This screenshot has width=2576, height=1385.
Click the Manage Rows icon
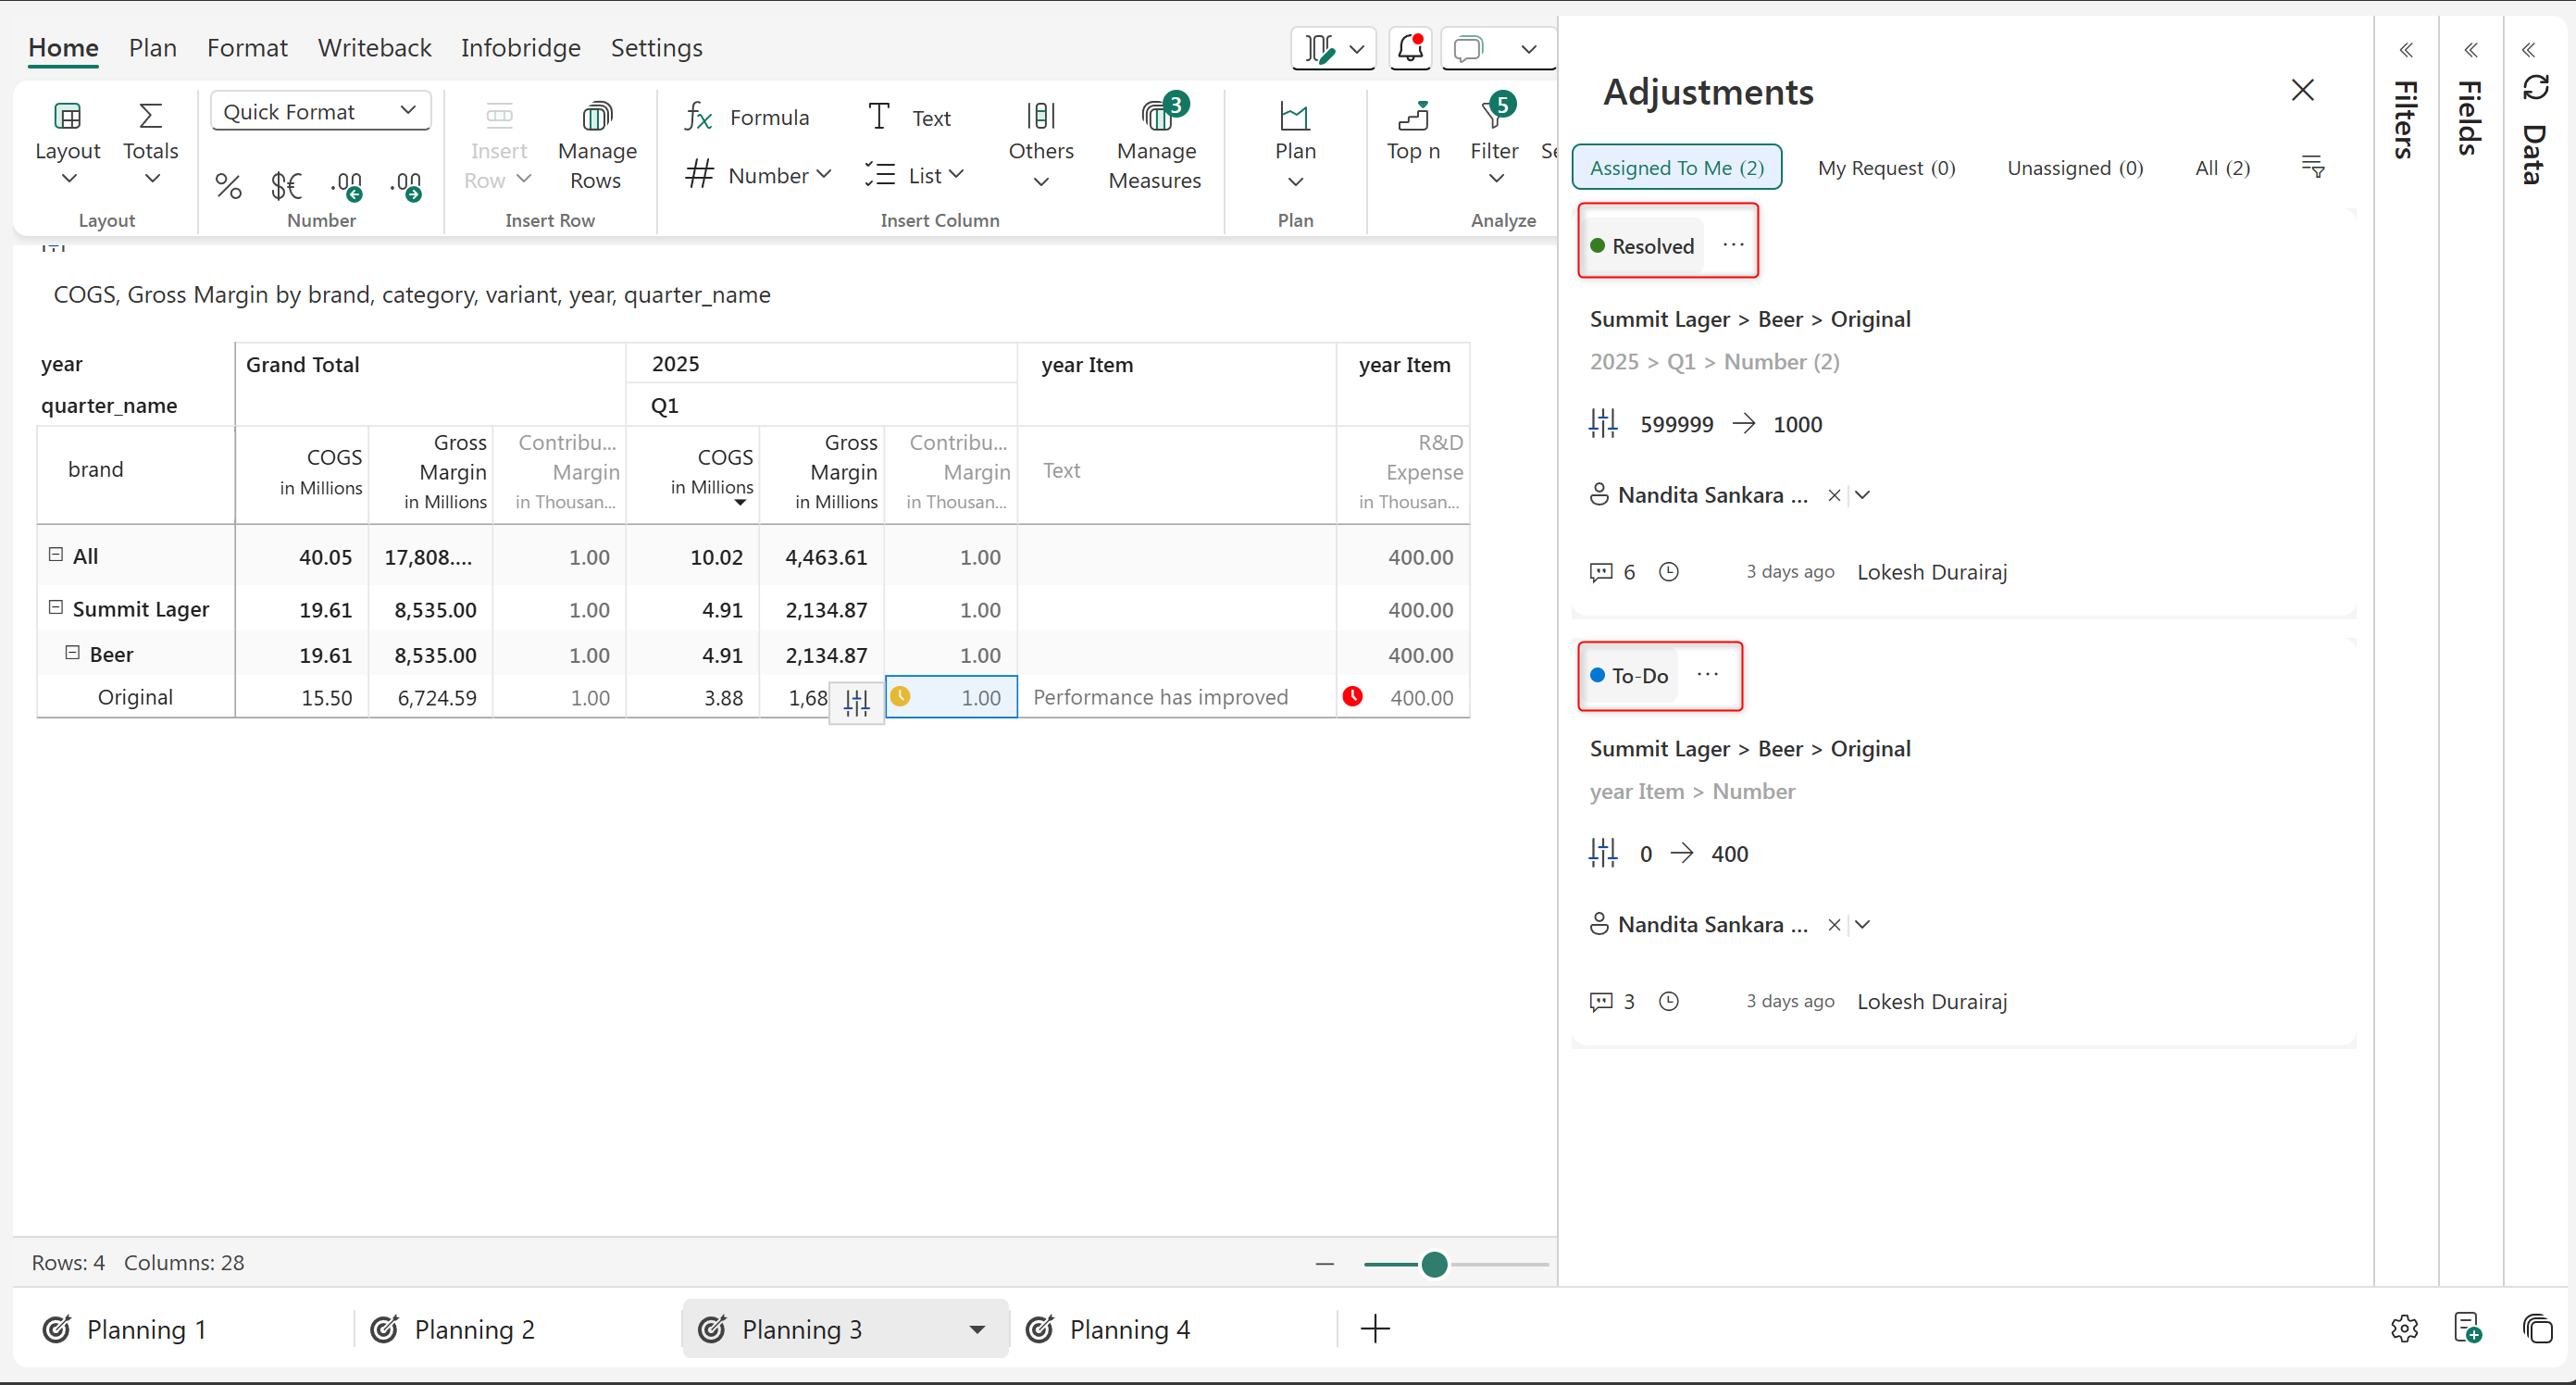click(x=596, y=116)
